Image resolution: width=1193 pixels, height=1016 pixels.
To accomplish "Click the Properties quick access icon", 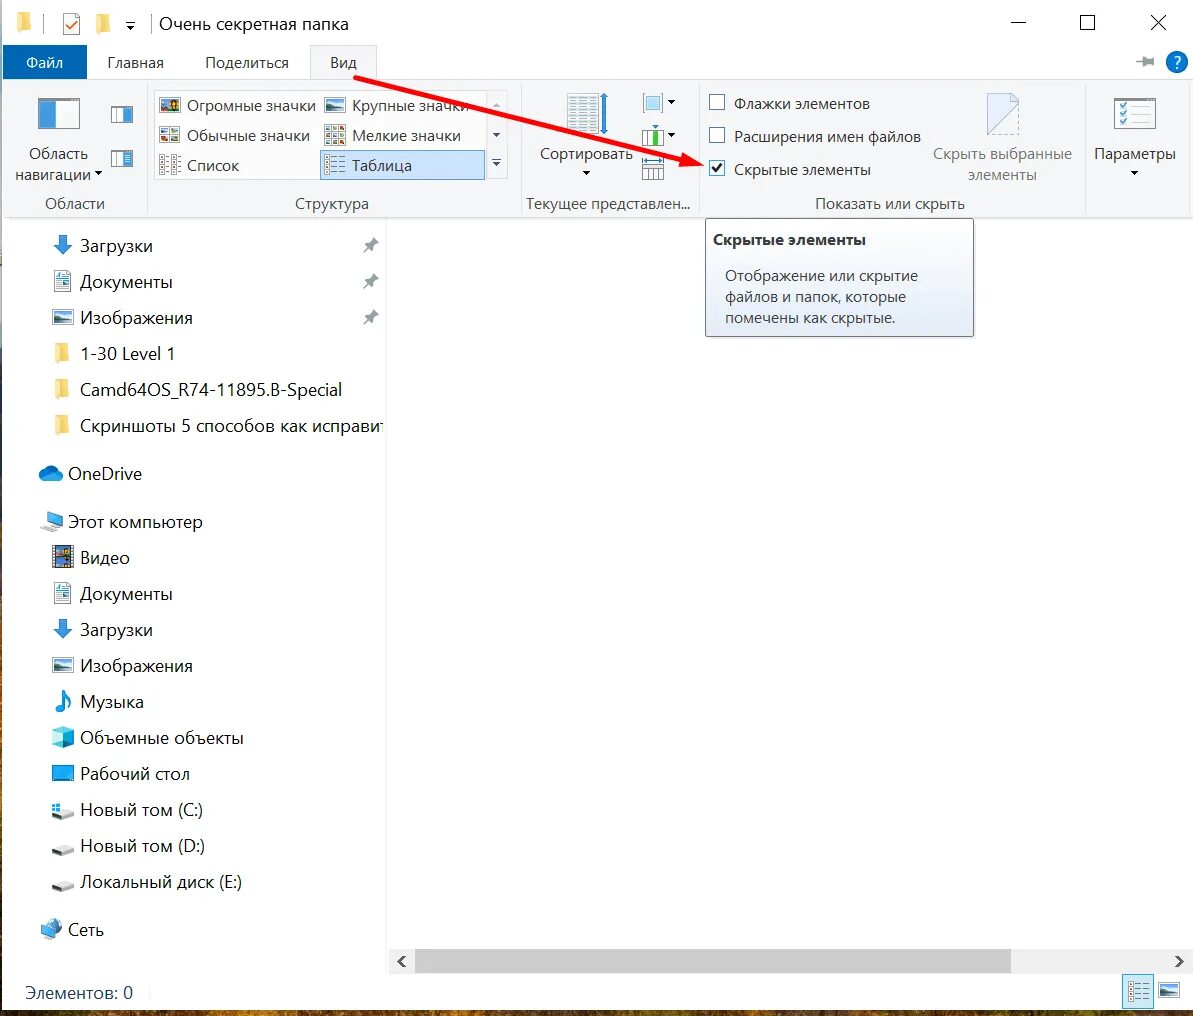I will (72, 24).
